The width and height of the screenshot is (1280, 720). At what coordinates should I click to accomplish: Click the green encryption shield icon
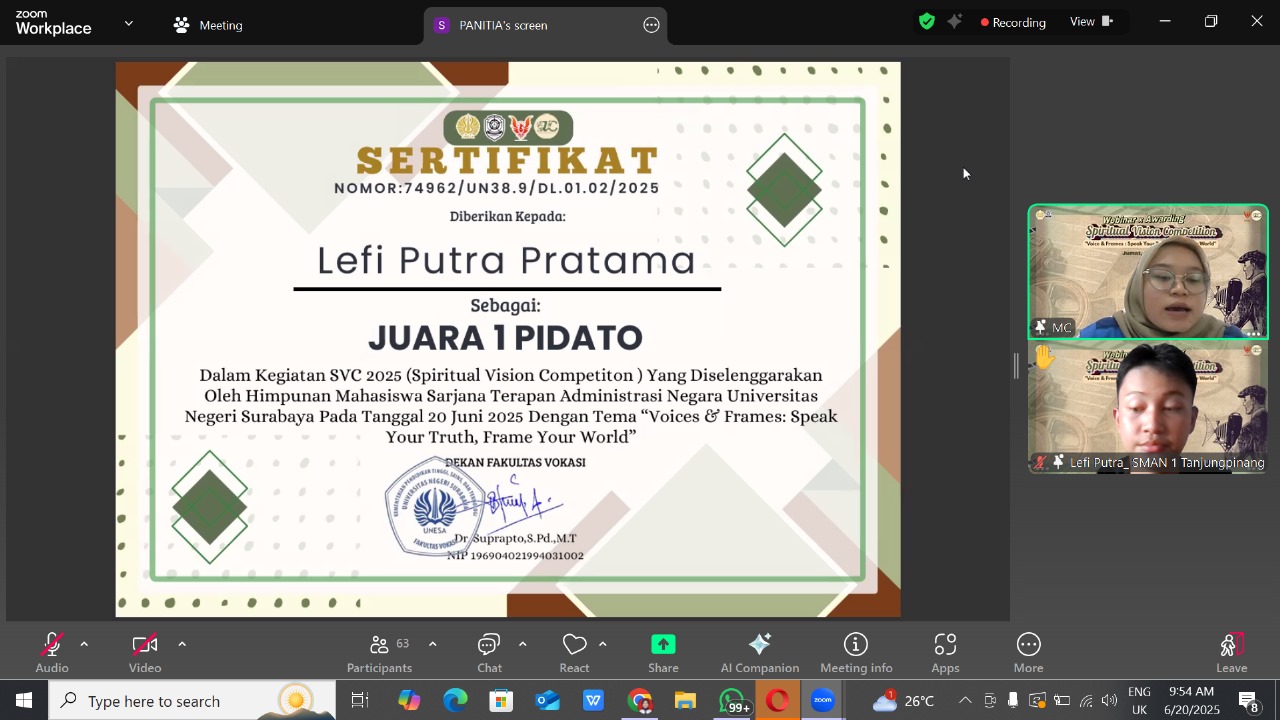(927, 22)
